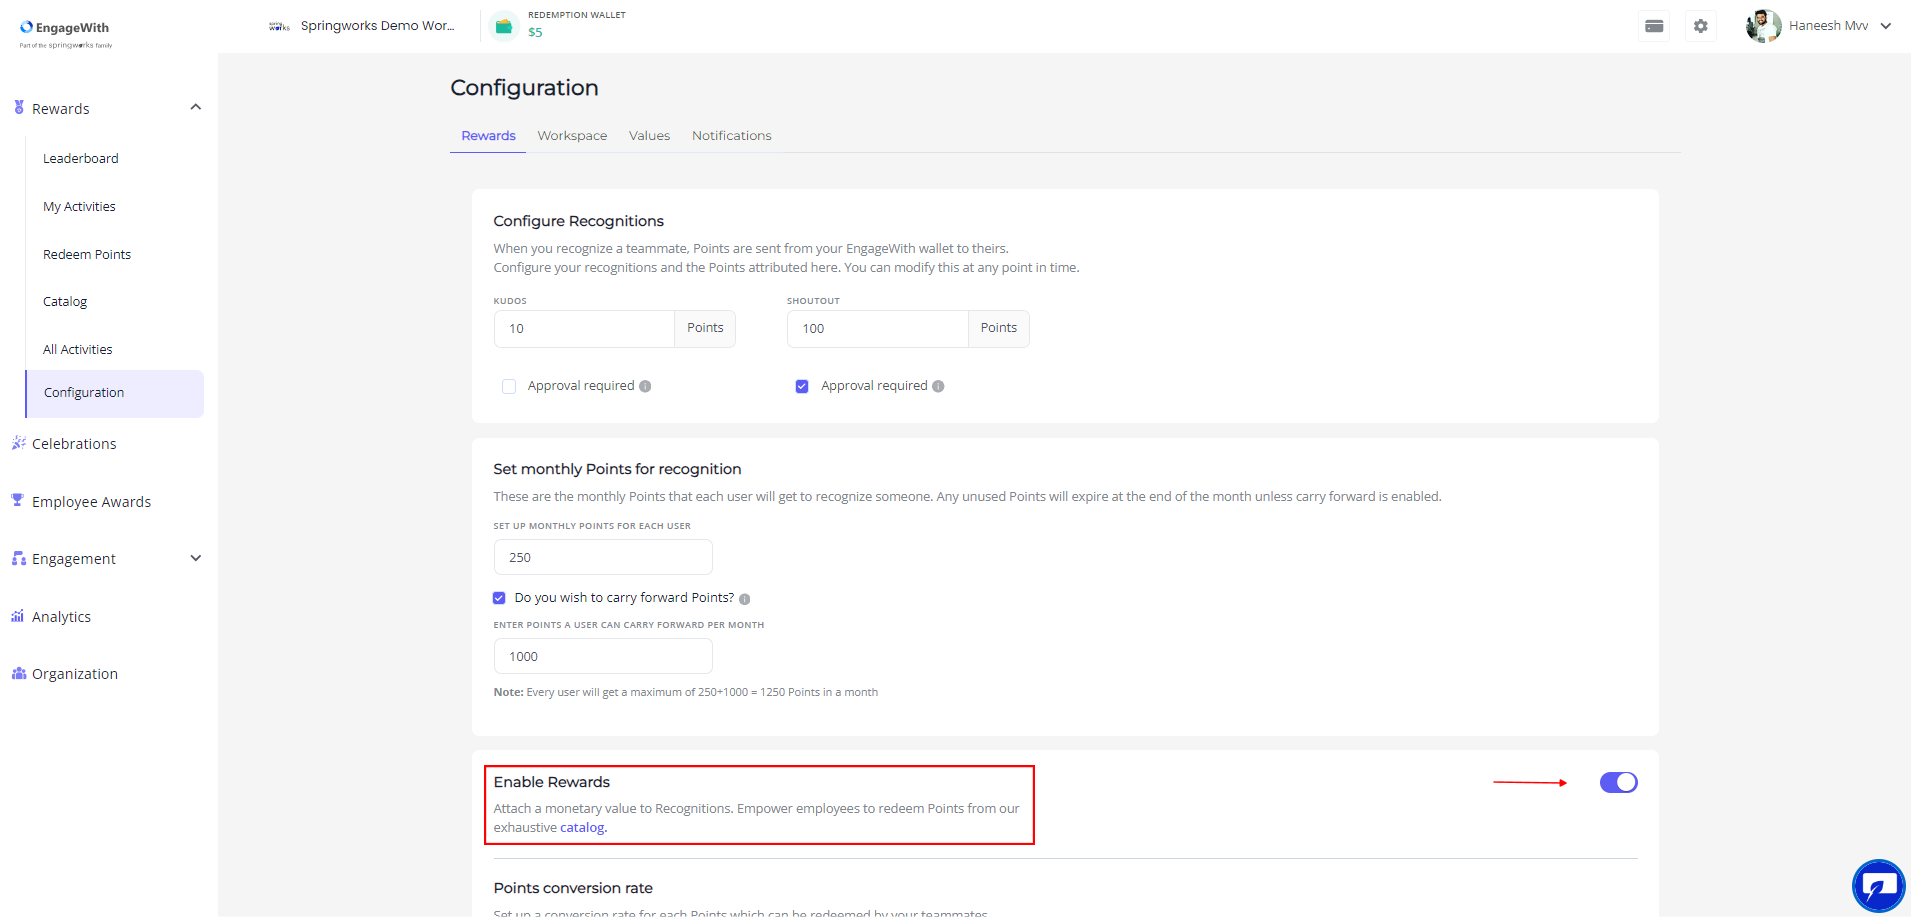Image resolution: width=1911 pixels, height=917 pixels.
Task: Click monthly points per user field
Action: click(x=603, y=557)
